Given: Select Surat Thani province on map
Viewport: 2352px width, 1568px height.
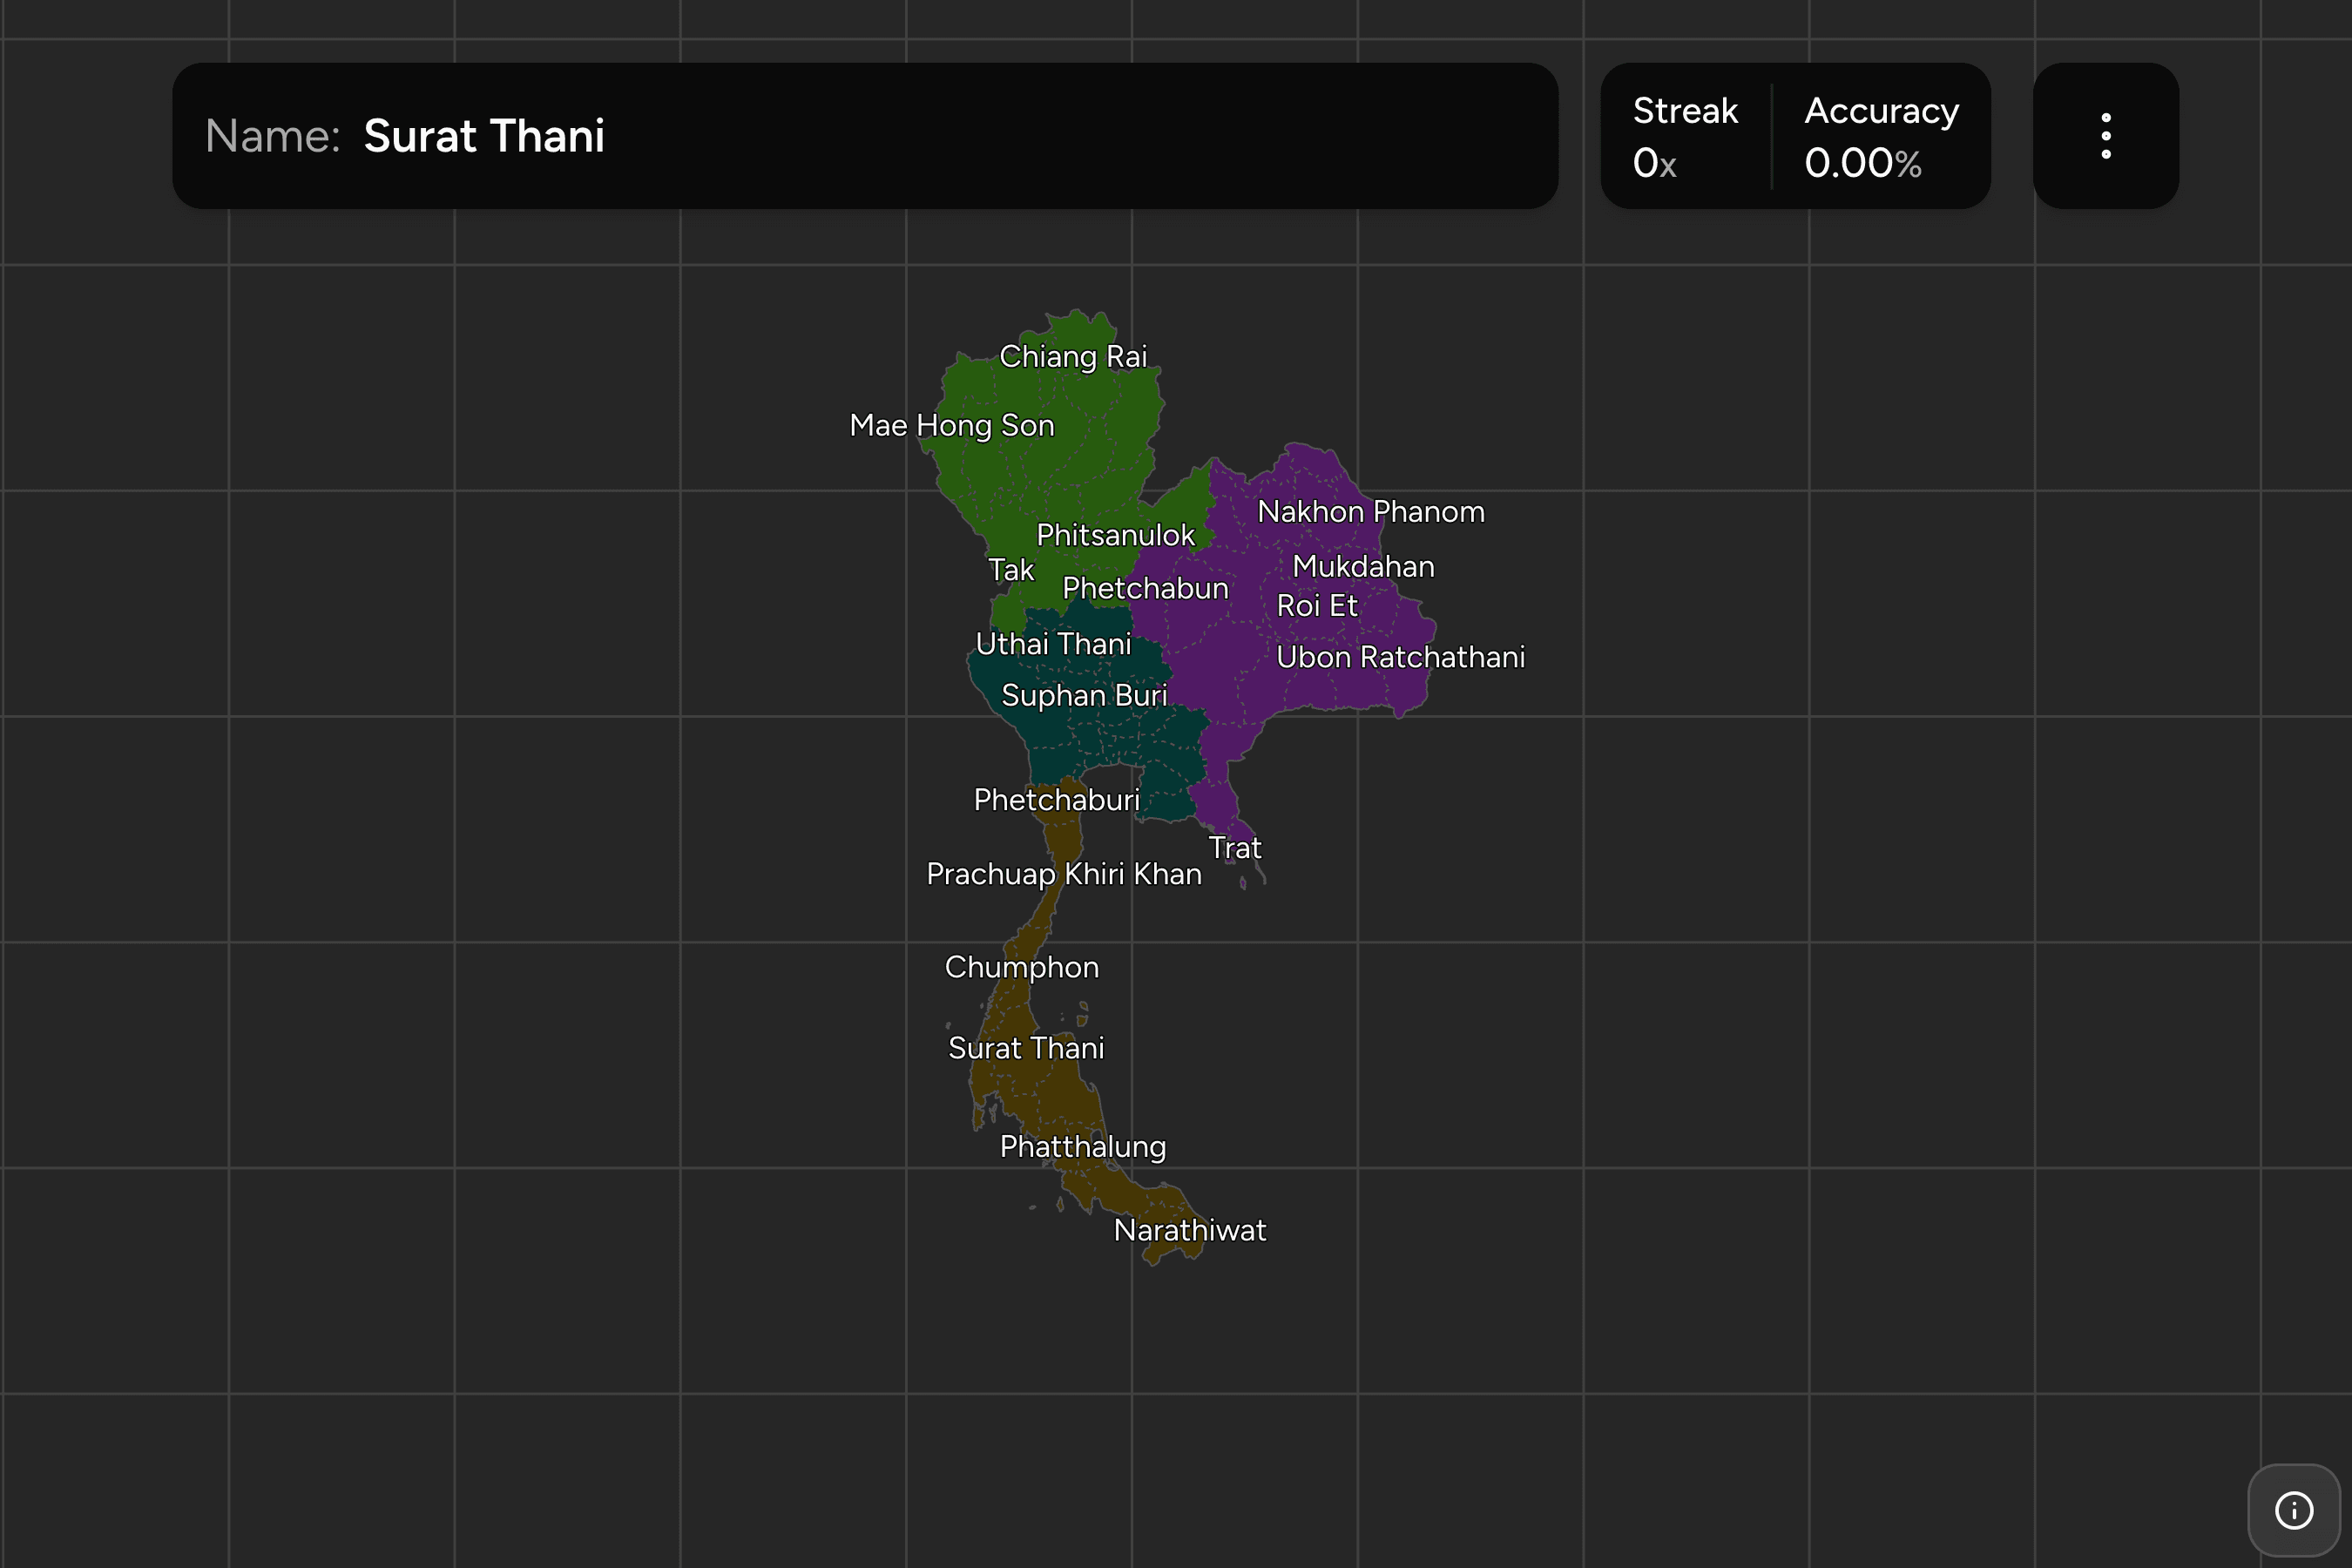Looking at the screenshot, I should click(1026, 1048).
